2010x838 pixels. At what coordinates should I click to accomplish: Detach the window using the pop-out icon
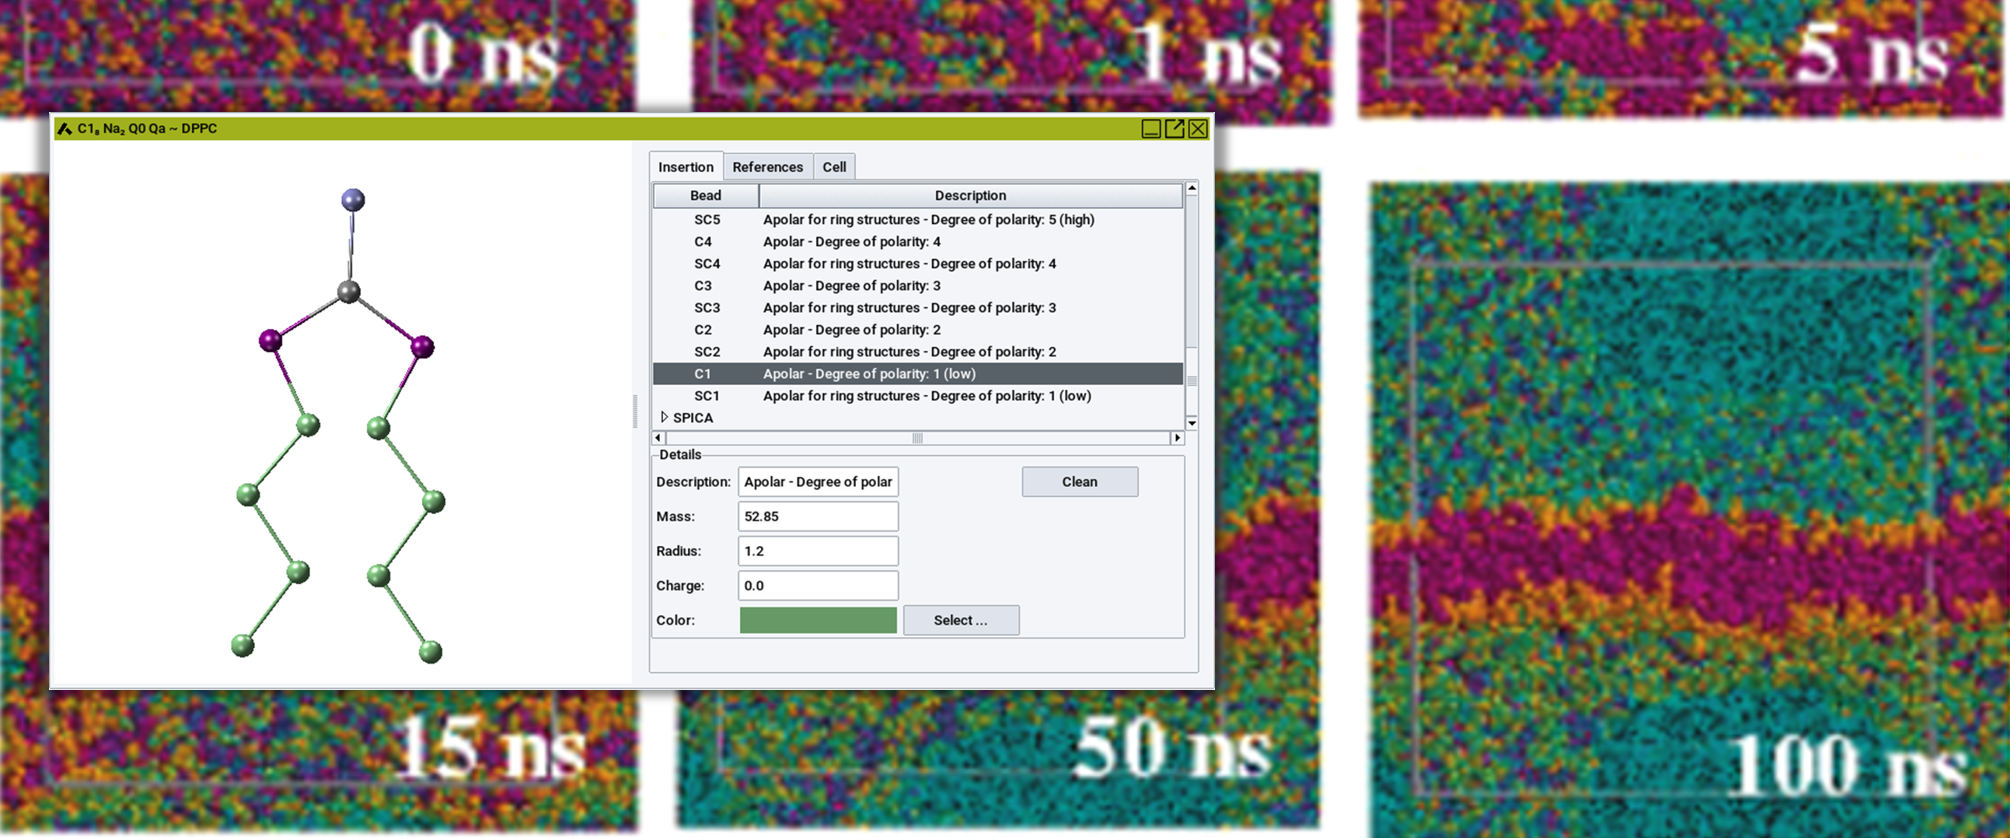pyautogui.click(x=1174, y=129)
